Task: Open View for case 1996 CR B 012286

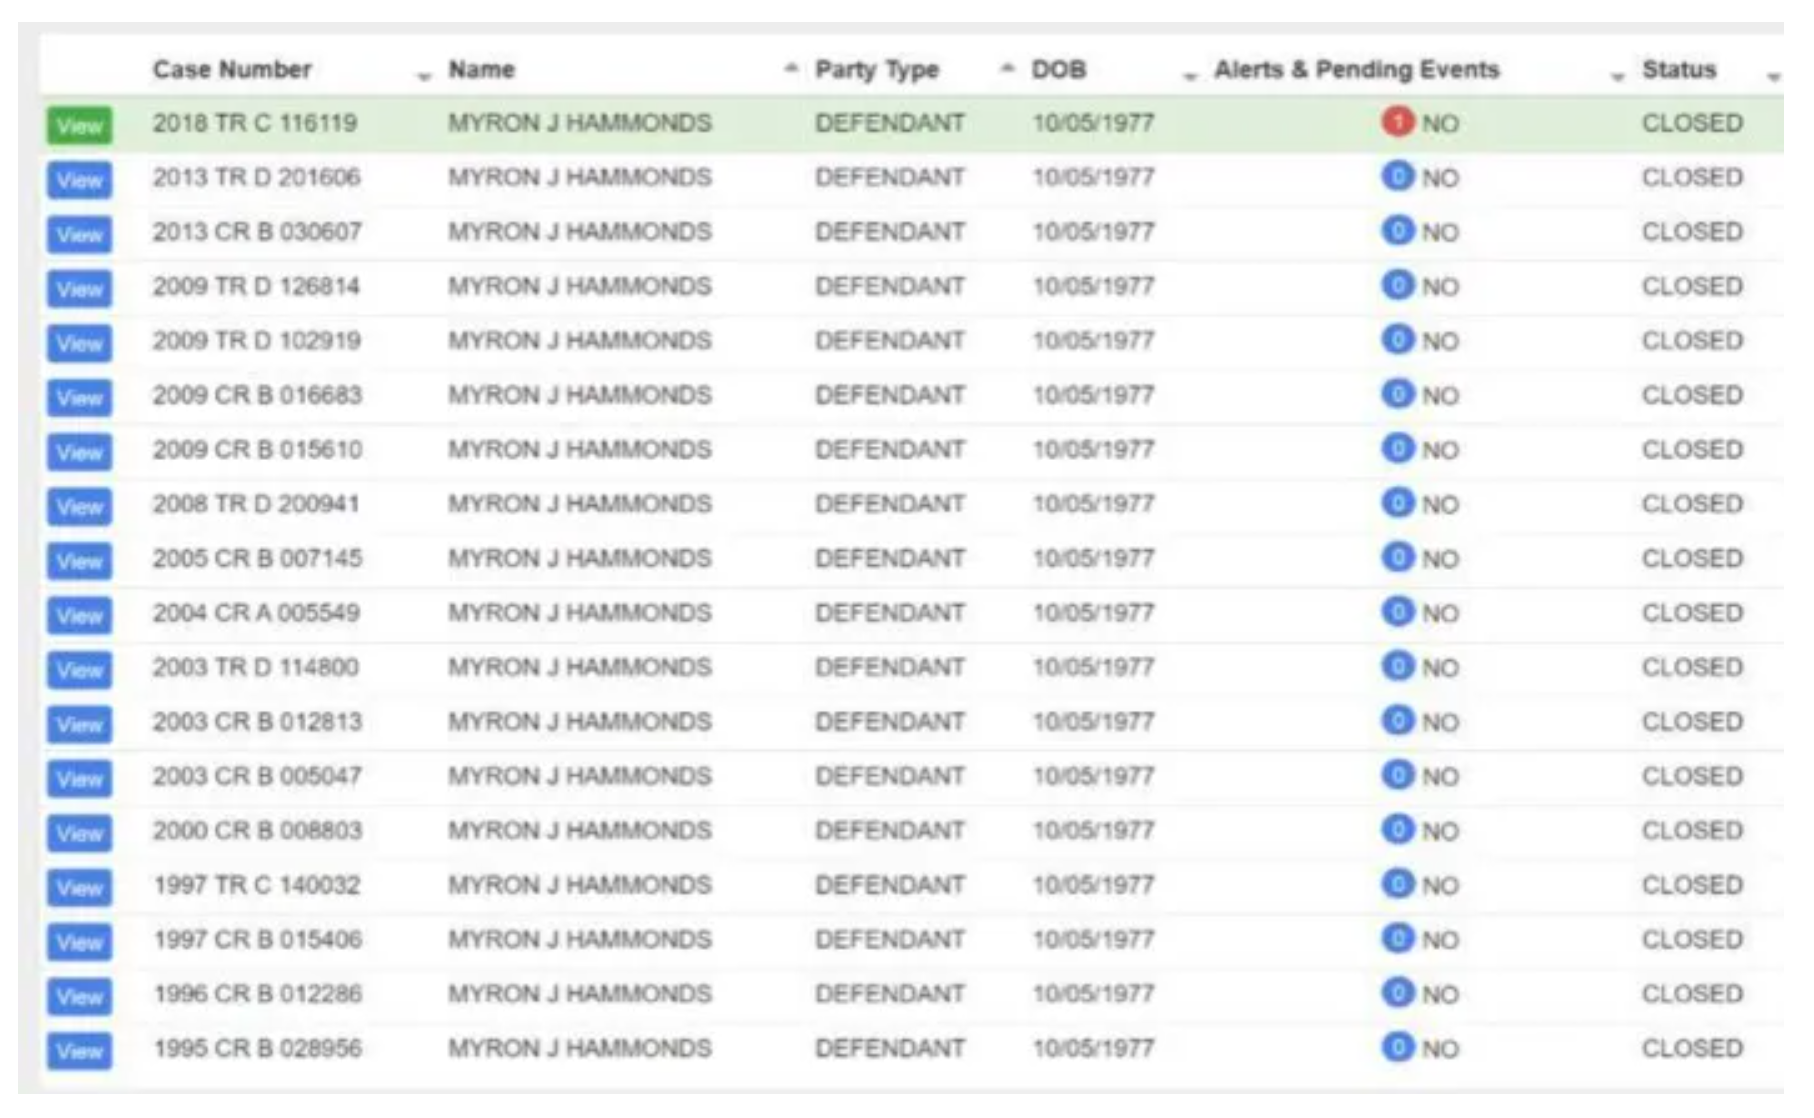Action: 79,997
